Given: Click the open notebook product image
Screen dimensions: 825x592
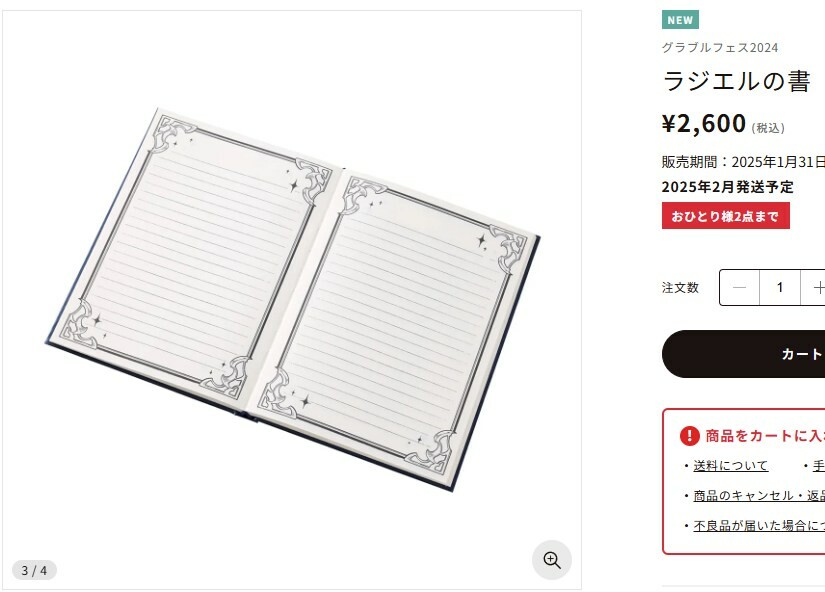Looking at the screenshot, I should pos(292,290).
